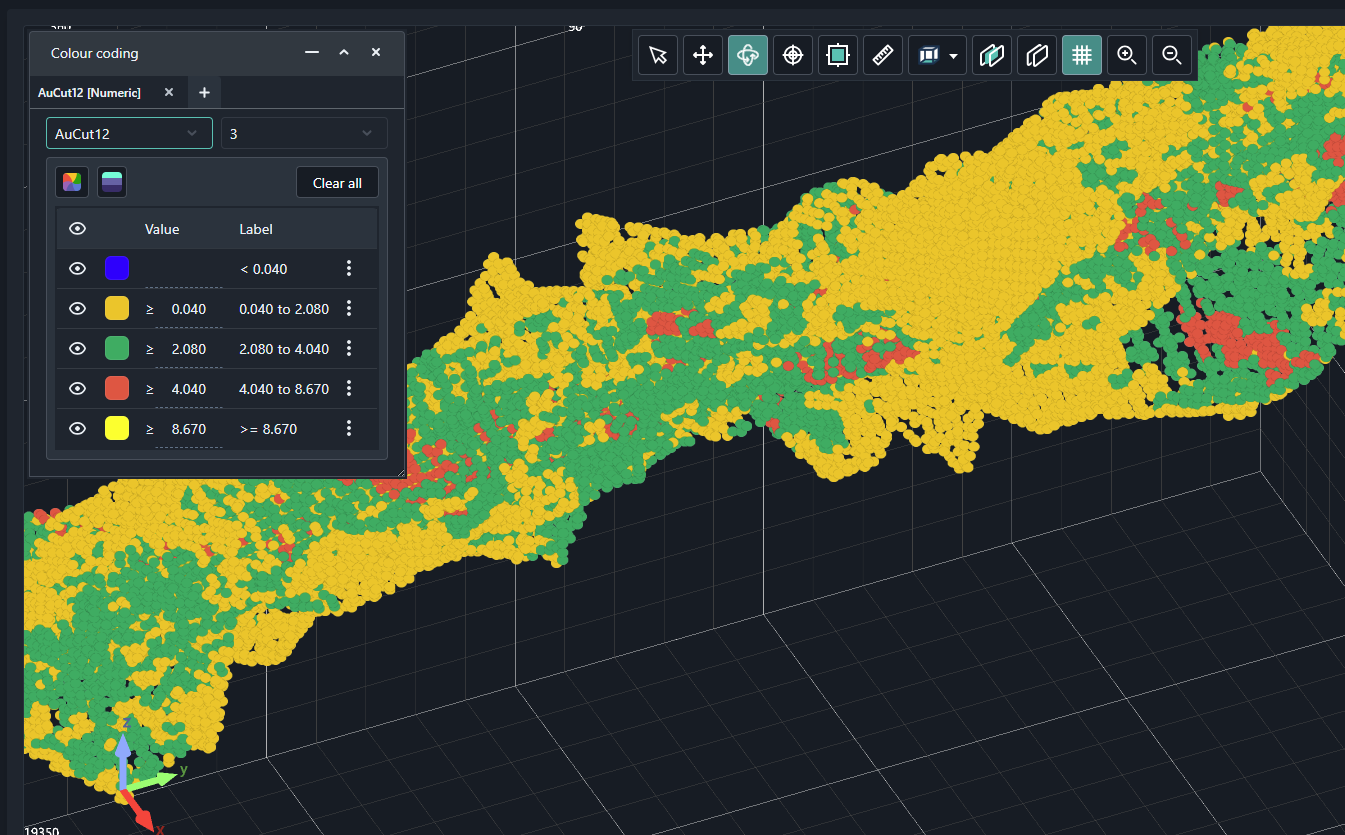This screenshot has width=1345, height=835.
Task: Zoom out using the magnifier minus icon
Action: 1172,55
